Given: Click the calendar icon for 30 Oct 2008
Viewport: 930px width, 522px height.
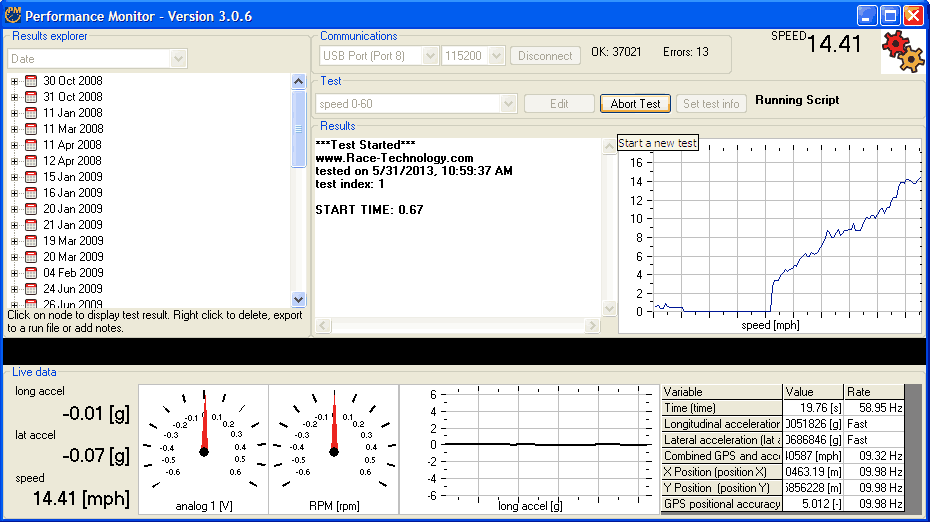Looking at the screenshot, I should coord(31,81).
